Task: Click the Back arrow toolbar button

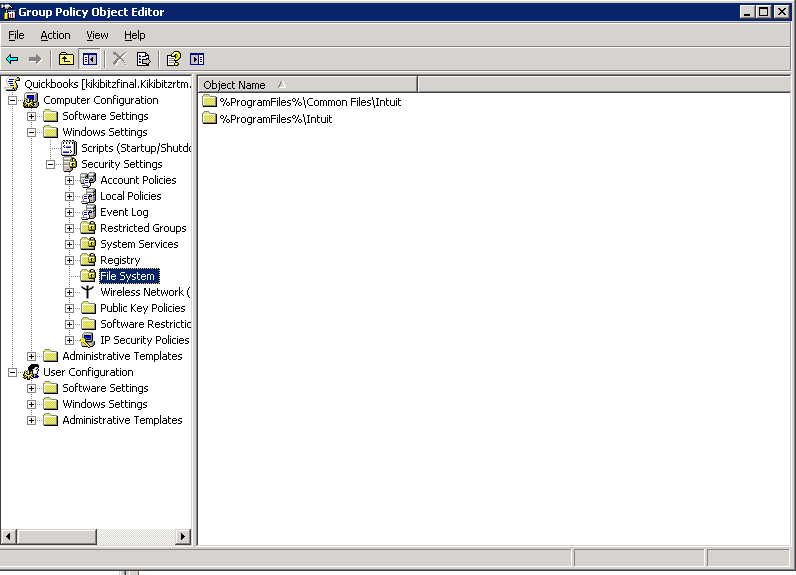Action: [12, 59]
